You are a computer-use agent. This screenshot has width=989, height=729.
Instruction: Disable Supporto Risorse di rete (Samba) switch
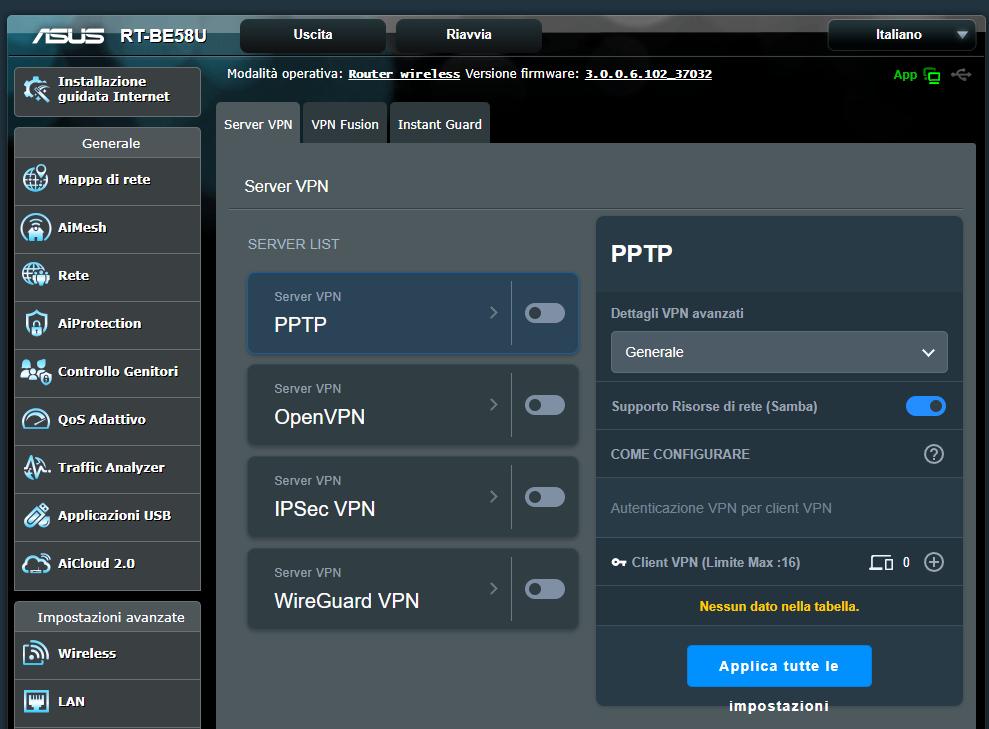[x=926, y=406]
